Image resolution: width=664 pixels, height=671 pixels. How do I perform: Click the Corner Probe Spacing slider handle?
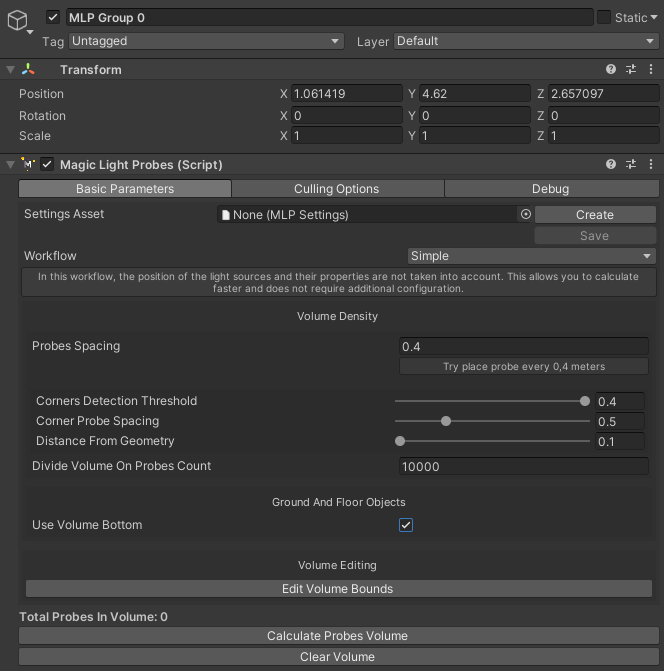point(446,421)
